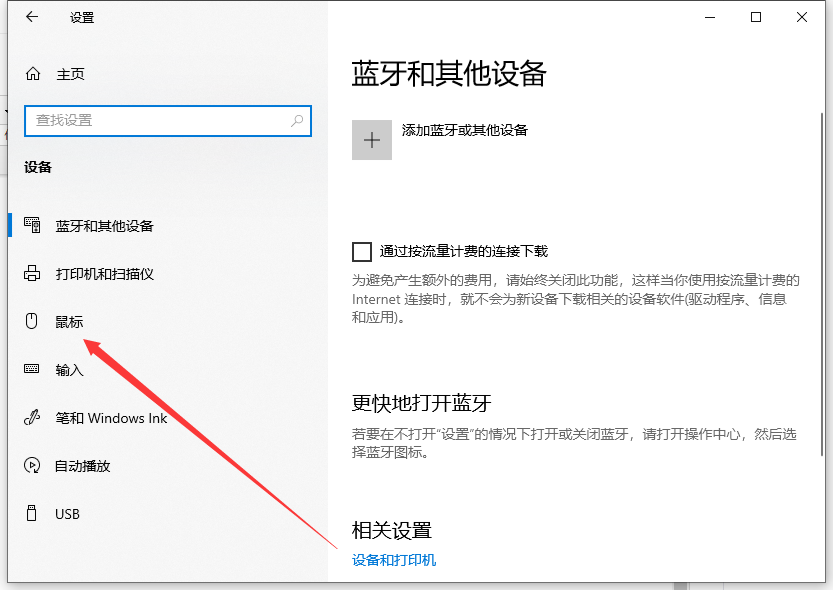The width and height of the screenshot is (833, 590).
Task: Click the autoplay icon beside 自动播放
Action: [x=33, y=466]
